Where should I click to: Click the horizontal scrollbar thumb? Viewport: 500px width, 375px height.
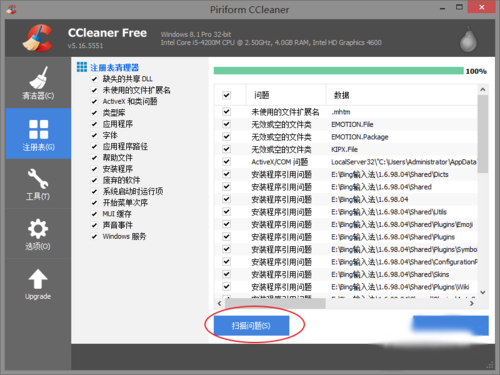coord(275,303)
